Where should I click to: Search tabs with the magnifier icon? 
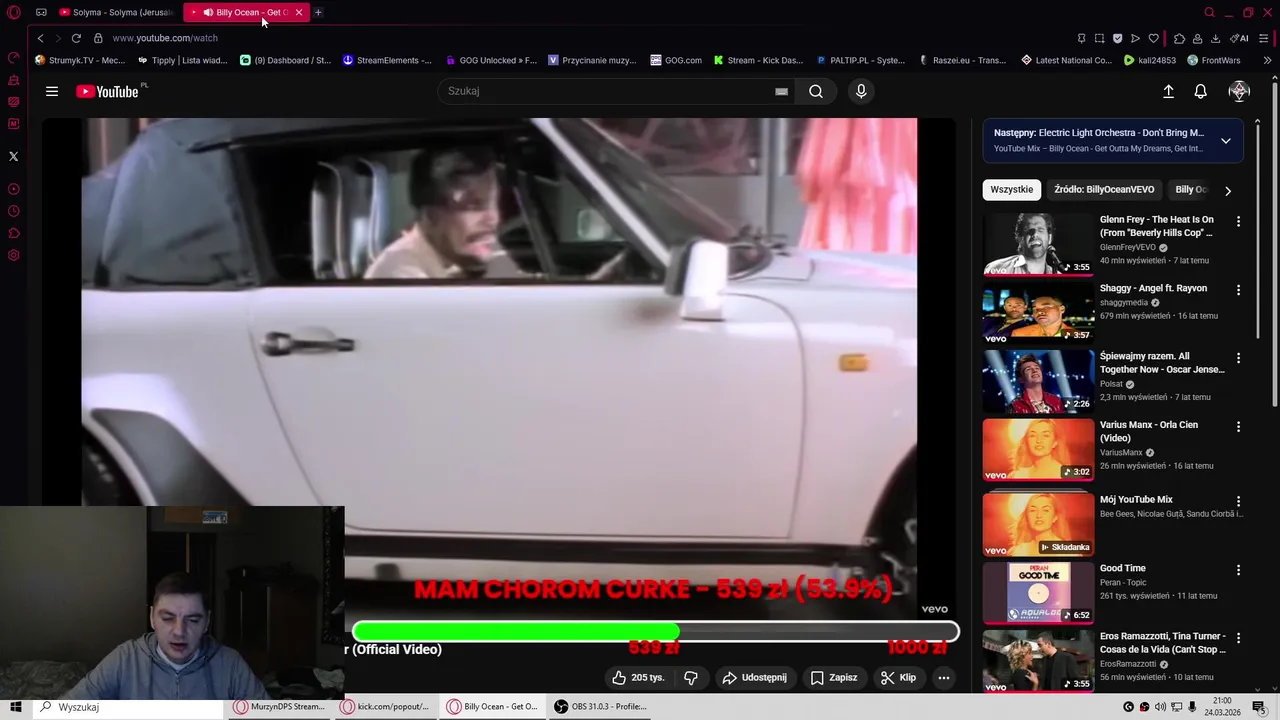(x=1209, y=12)
